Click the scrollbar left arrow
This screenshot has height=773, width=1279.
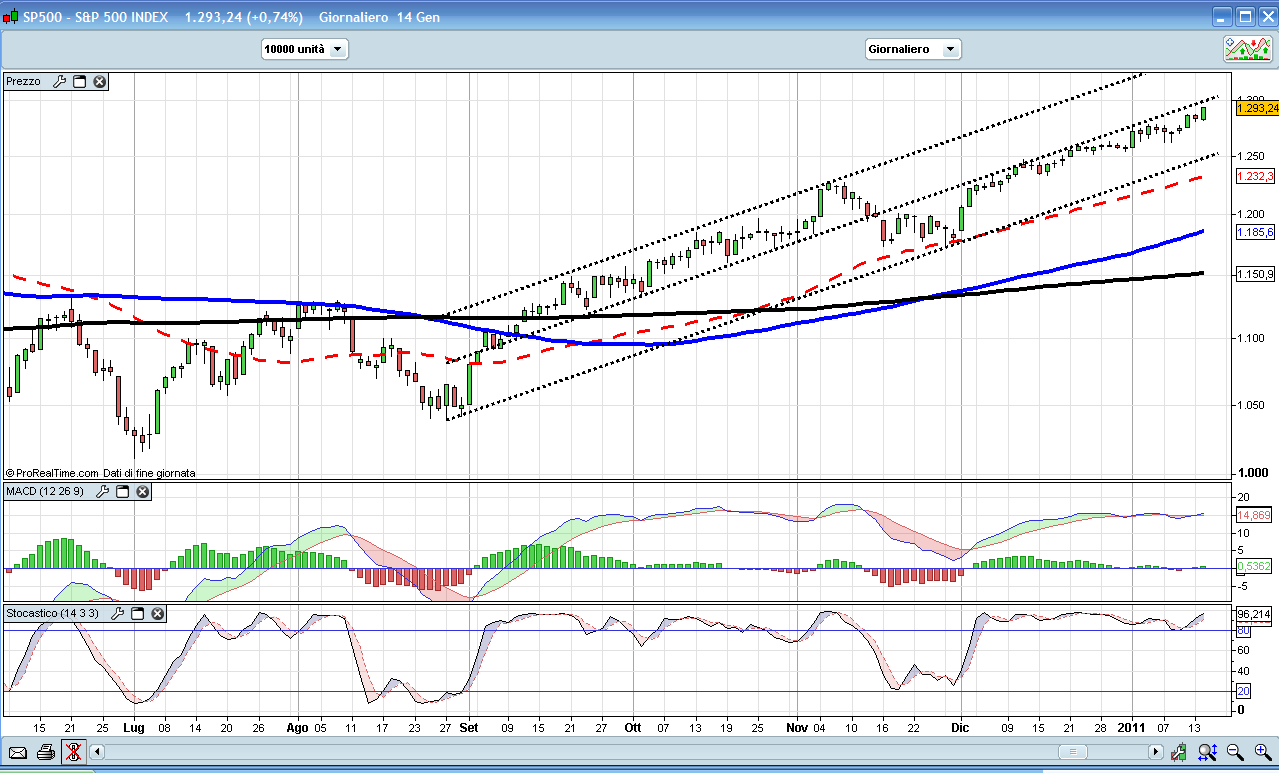pyautogui.click(x=97, y=752)
